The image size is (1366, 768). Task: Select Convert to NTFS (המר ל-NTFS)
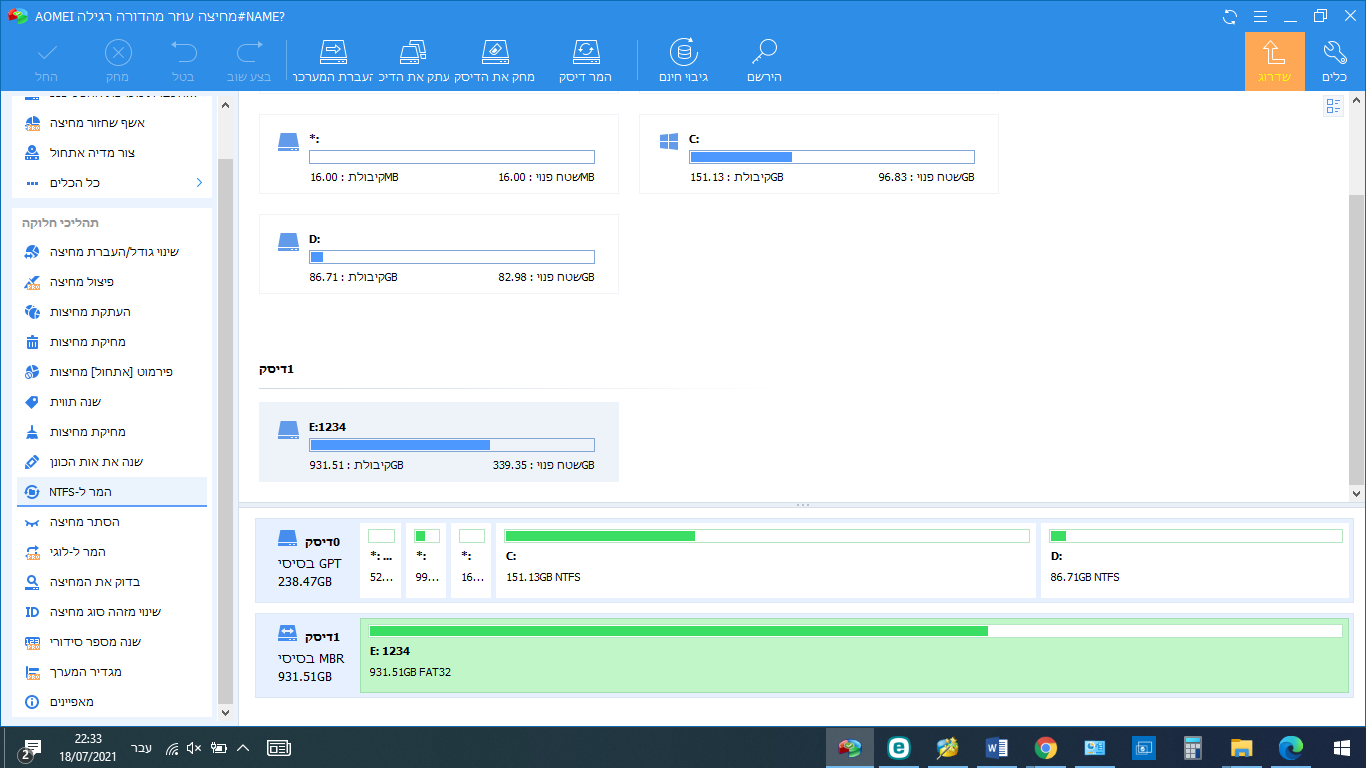click(112, 492)
